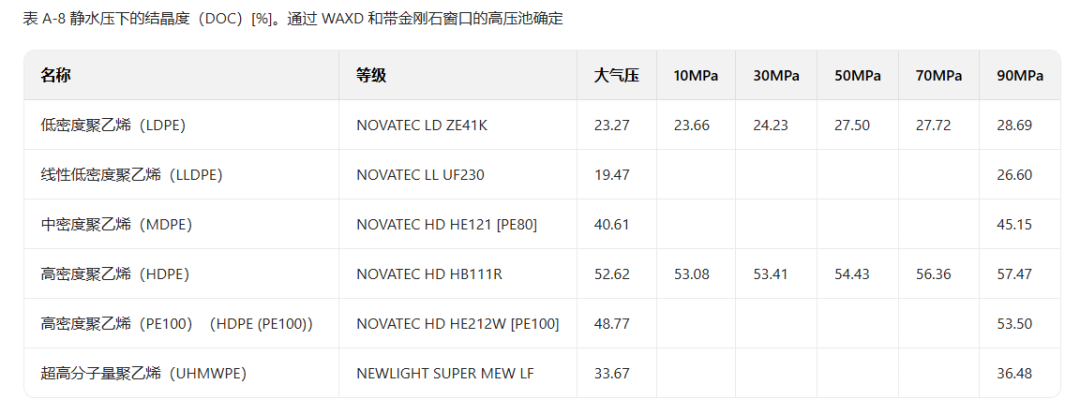1080x414 pixels.
Task: Click the 30MPa header cell
Action: point(776,76)
